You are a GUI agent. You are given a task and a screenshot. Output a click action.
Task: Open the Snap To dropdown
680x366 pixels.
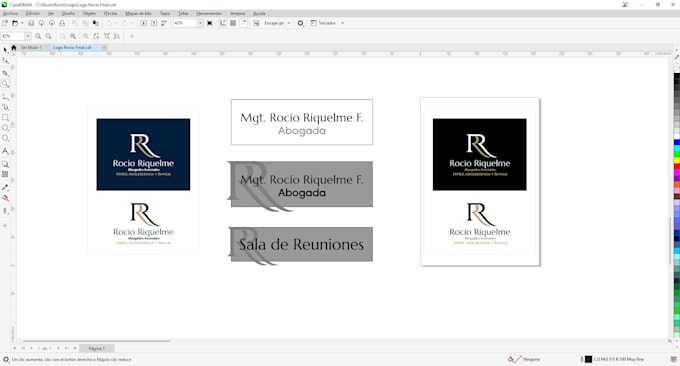pos(278,23)
